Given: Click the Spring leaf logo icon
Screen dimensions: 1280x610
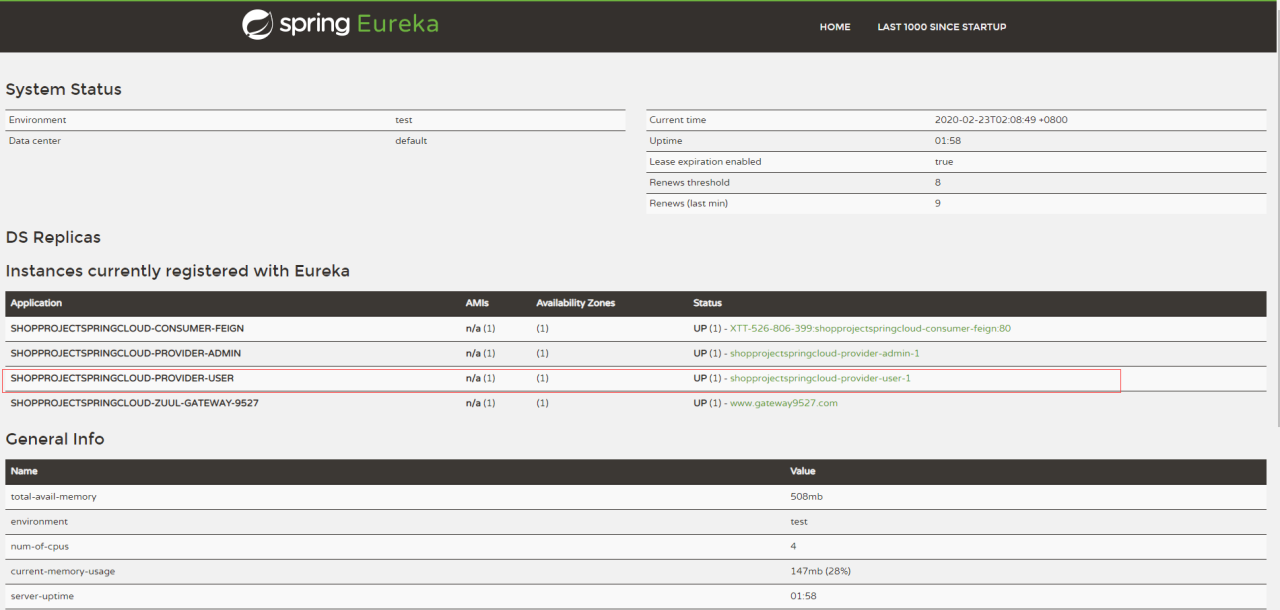Looking at the screenshot, I should point(257,25).
